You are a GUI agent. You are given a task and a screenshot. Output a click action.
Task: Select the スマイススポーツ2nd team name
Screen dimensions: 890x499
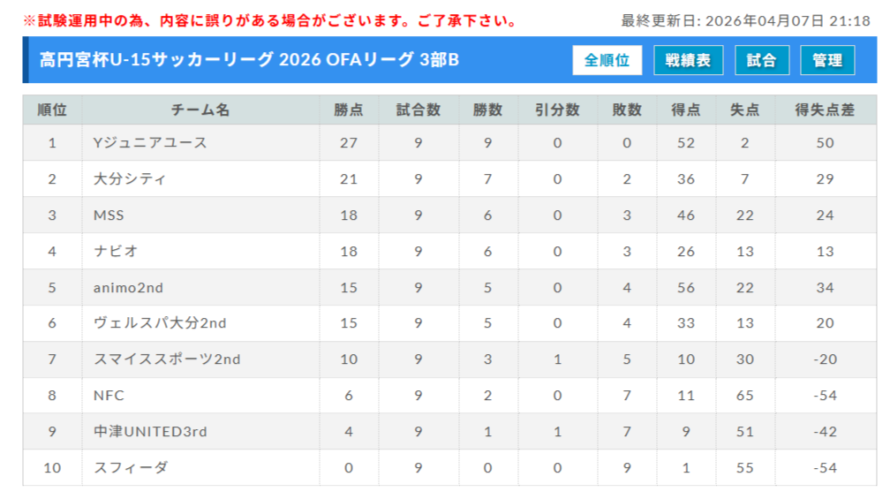[166, 359]
